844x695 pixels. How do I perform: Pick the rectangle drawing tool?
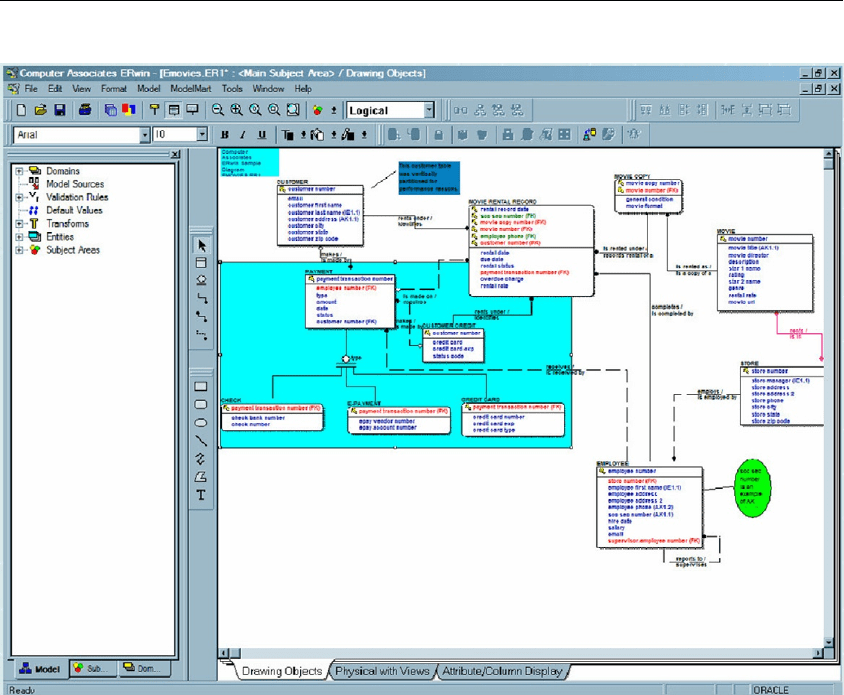pyautogui.click(x=201, y=387)
